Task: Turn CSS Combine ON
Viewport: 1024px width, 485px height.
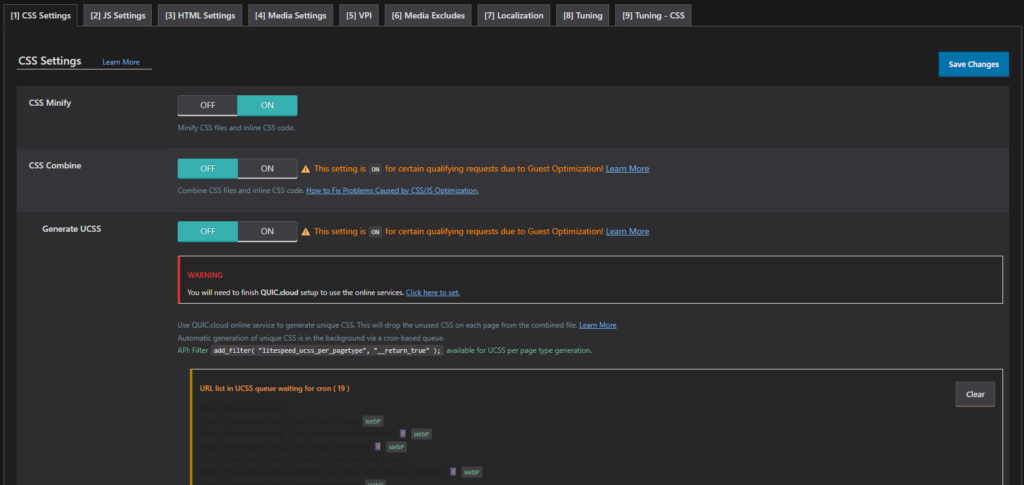Action: (x=267, y=168)
